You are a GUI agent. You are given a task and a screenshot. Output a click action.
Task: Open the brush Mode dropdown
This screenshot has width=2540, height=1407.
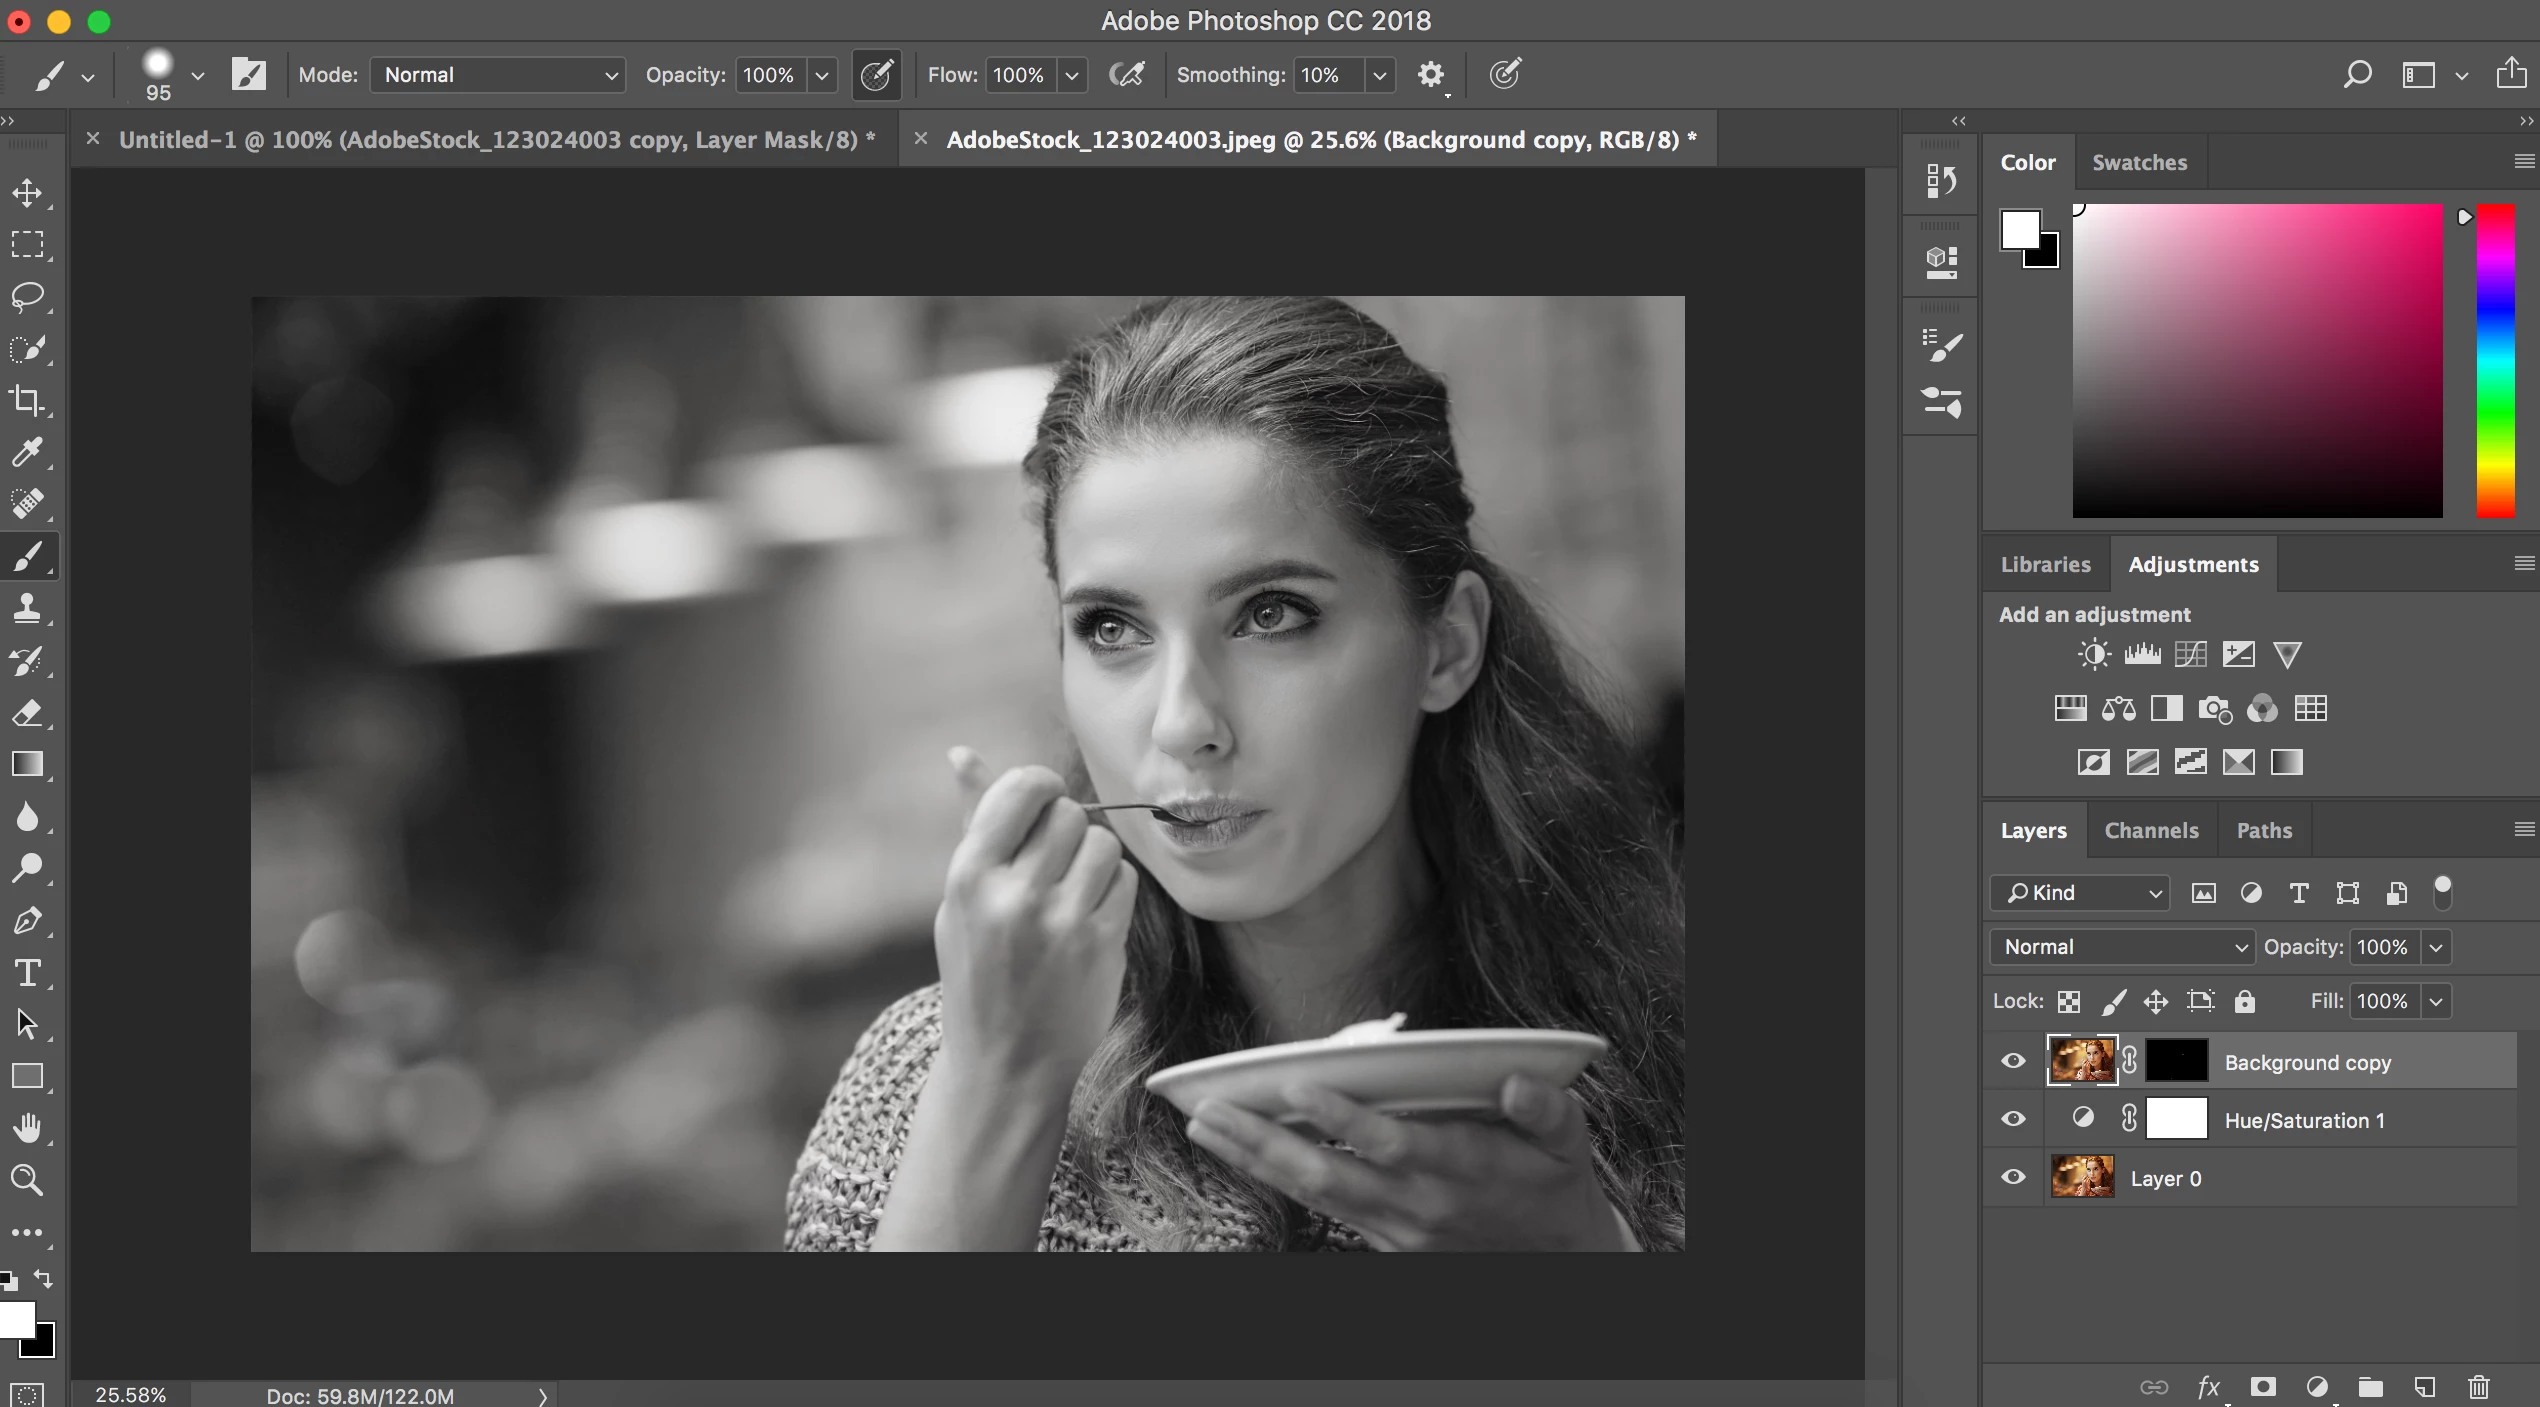click(x=498, y=75)
